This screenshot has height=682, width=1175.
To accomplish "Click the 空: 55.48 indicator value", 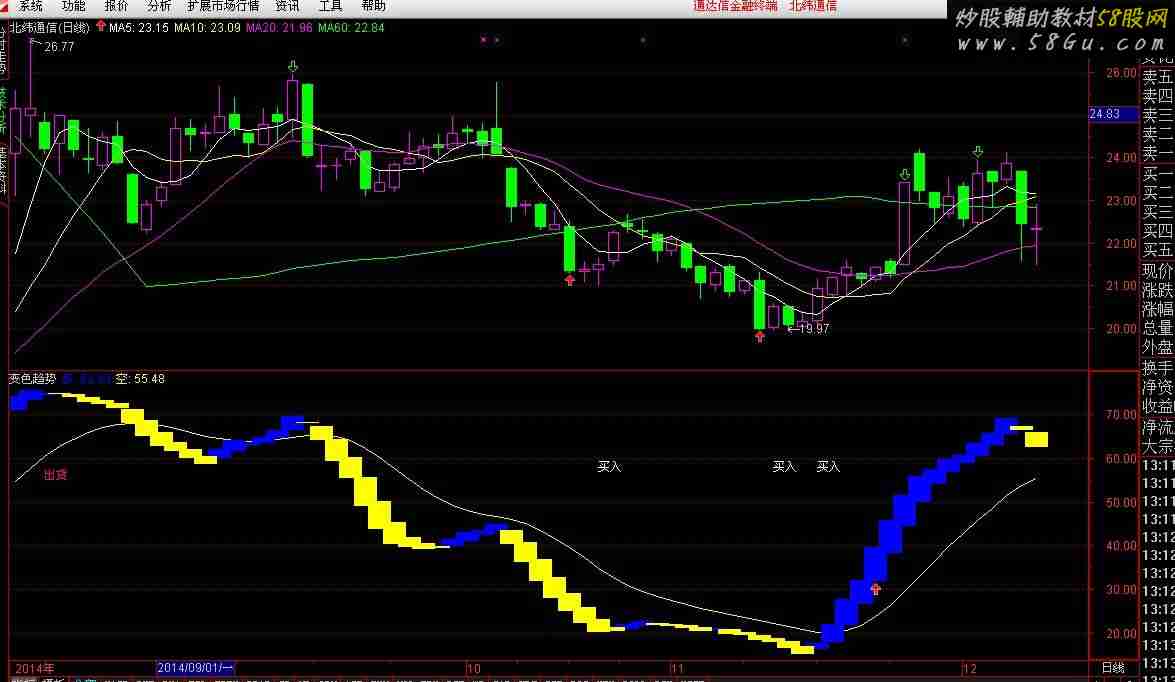I will point(140,378).
